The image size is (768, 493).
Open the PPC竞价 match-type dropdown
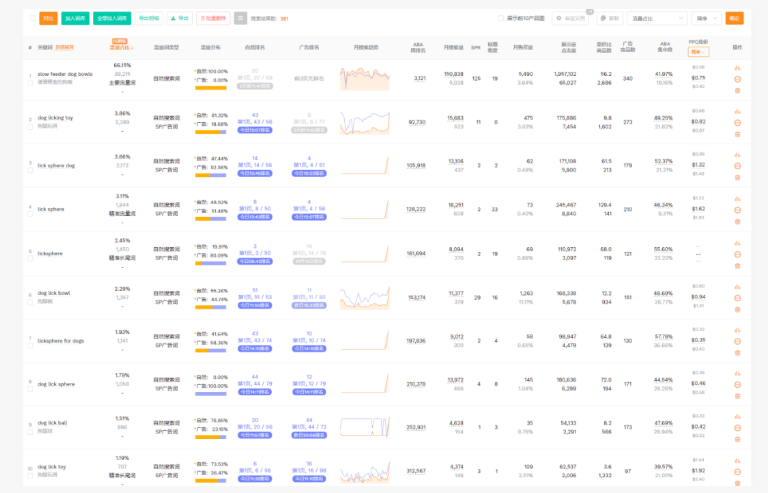698,52
